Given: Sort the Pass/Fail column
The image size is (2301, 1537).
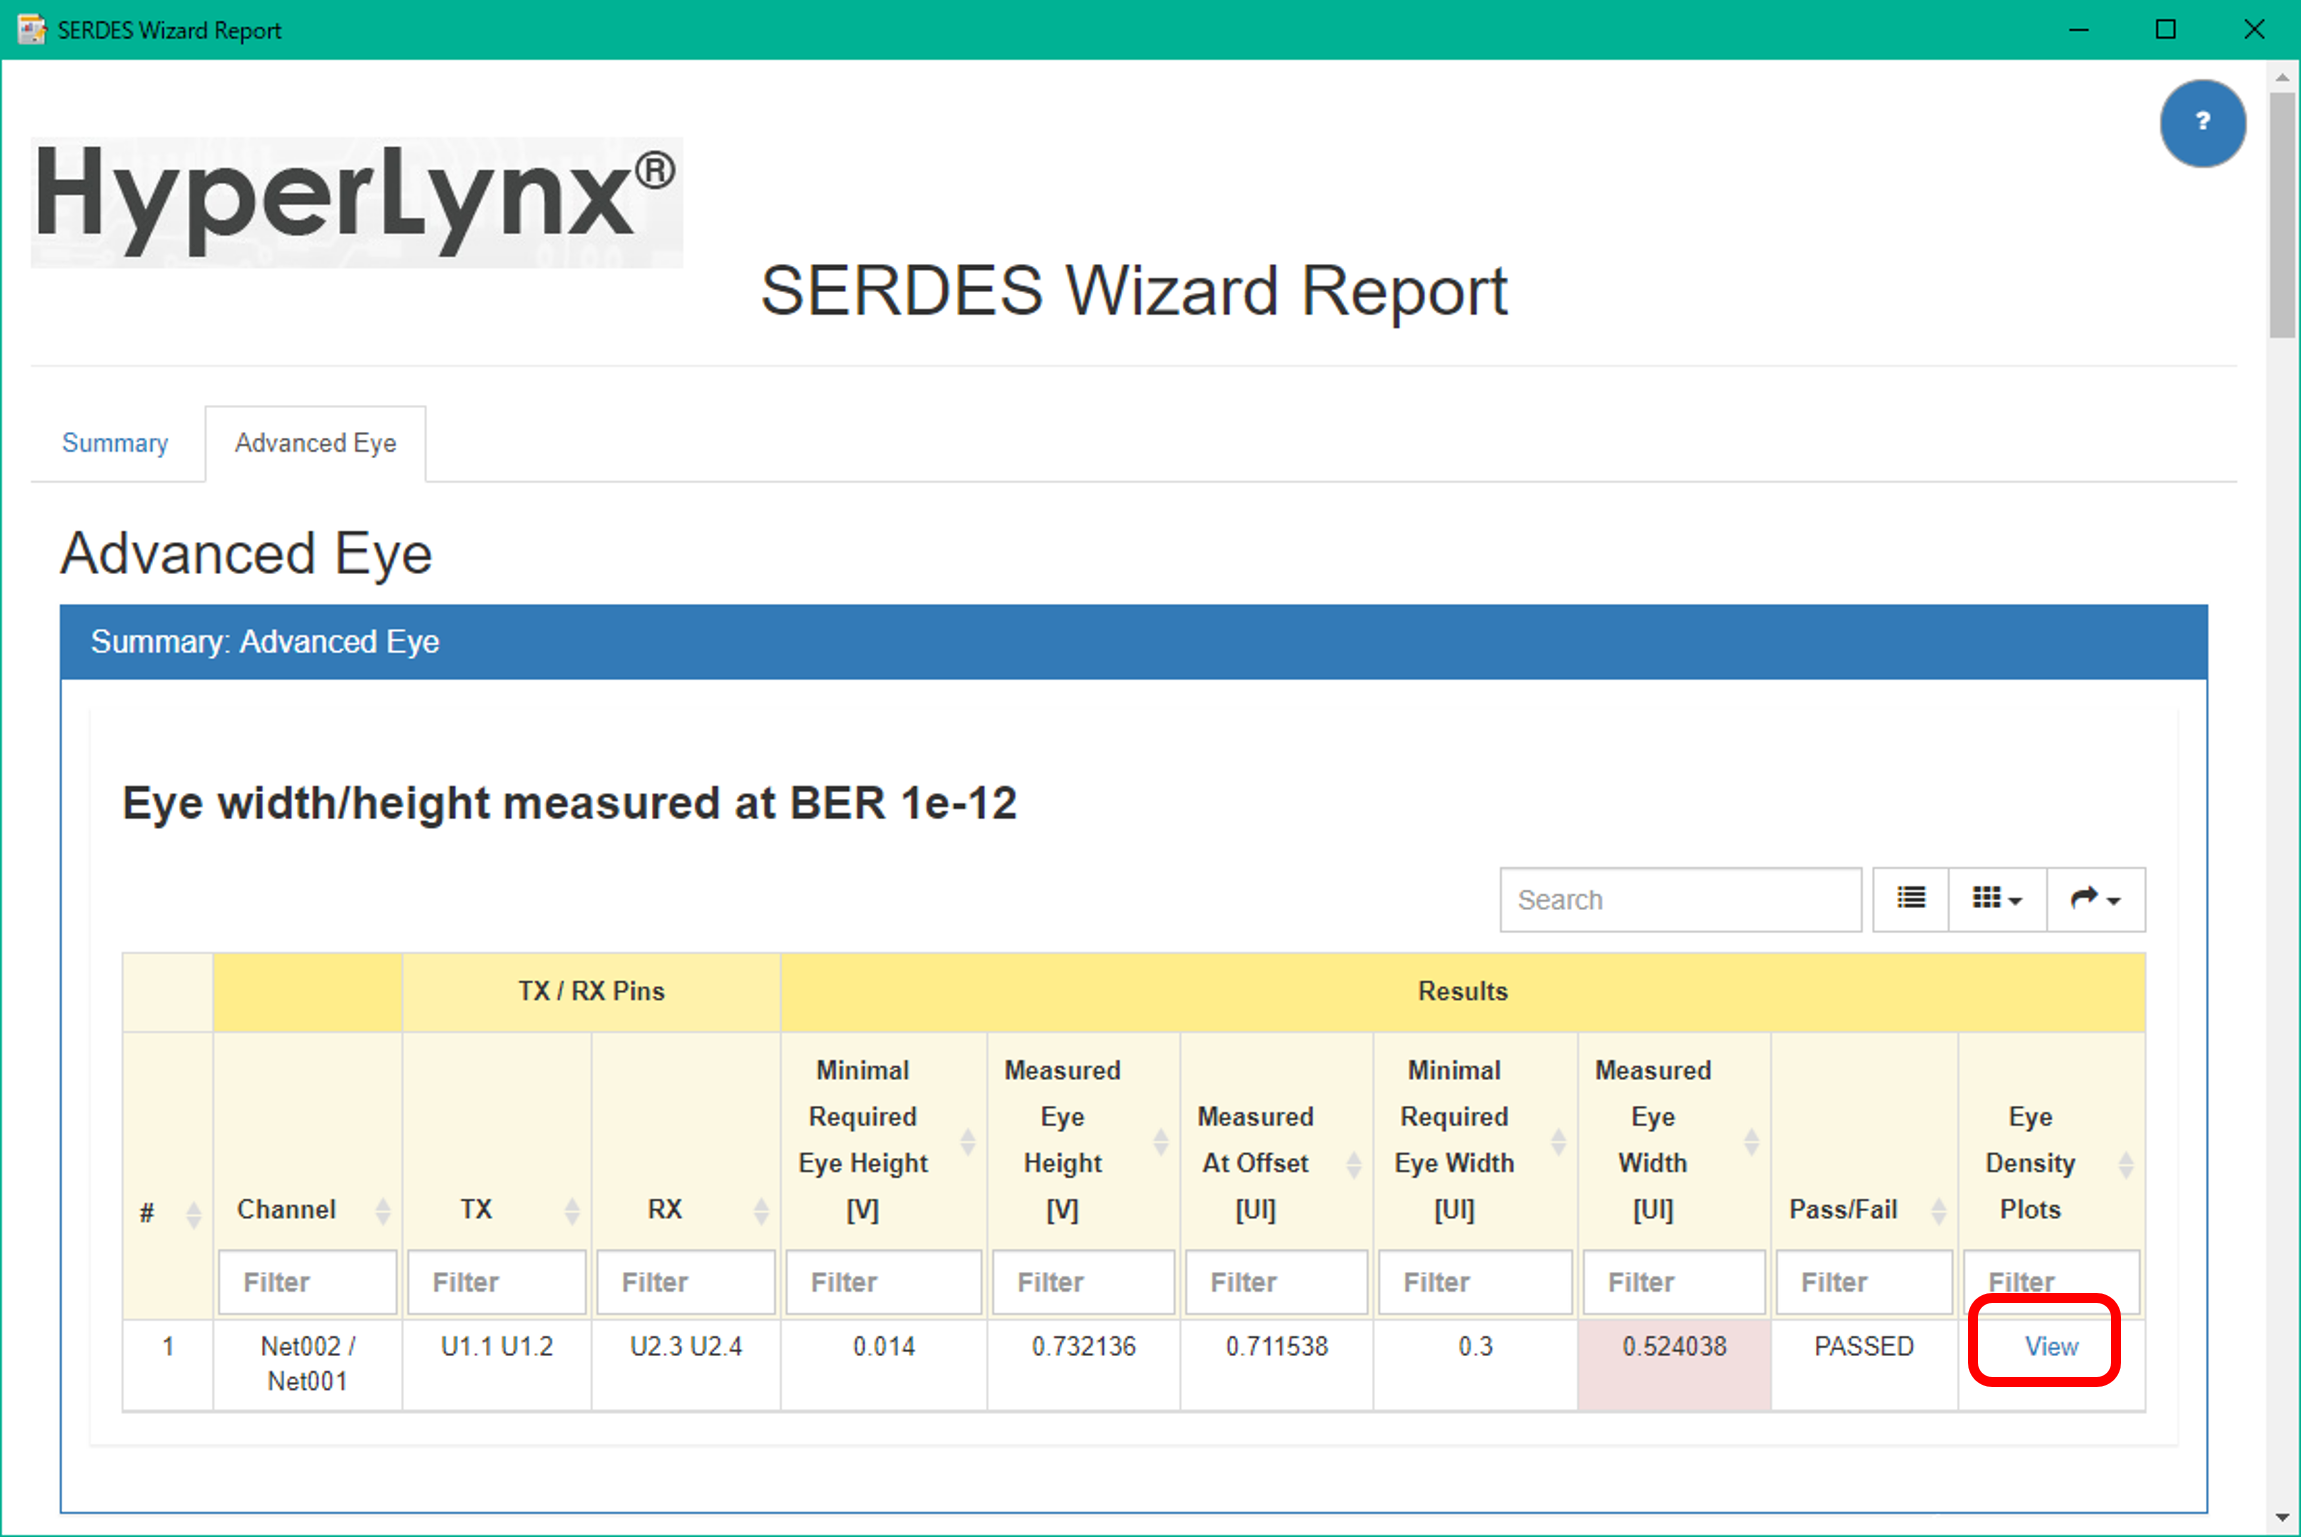Looking at the screenshot, I should [1938, 1210].
